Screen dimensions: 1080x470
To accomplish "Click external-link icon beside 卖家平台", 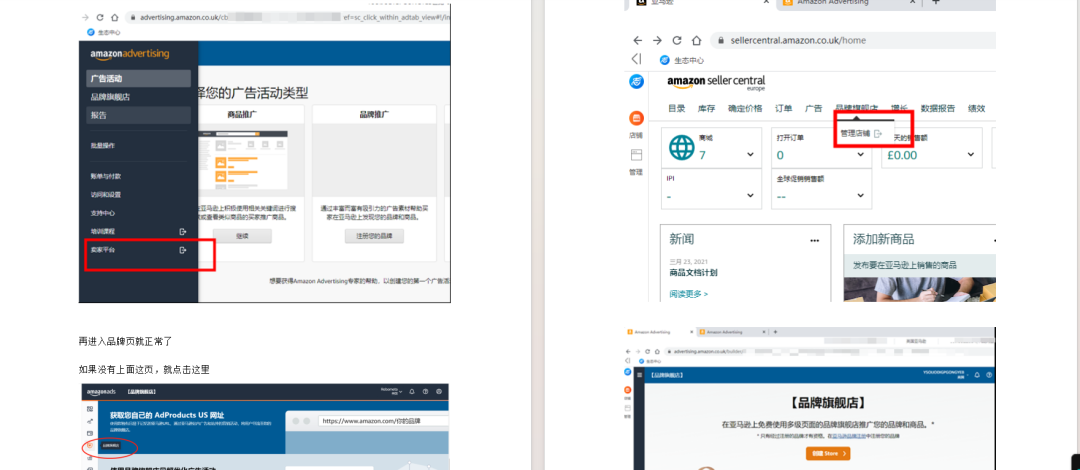I will (x=183, y=249).
